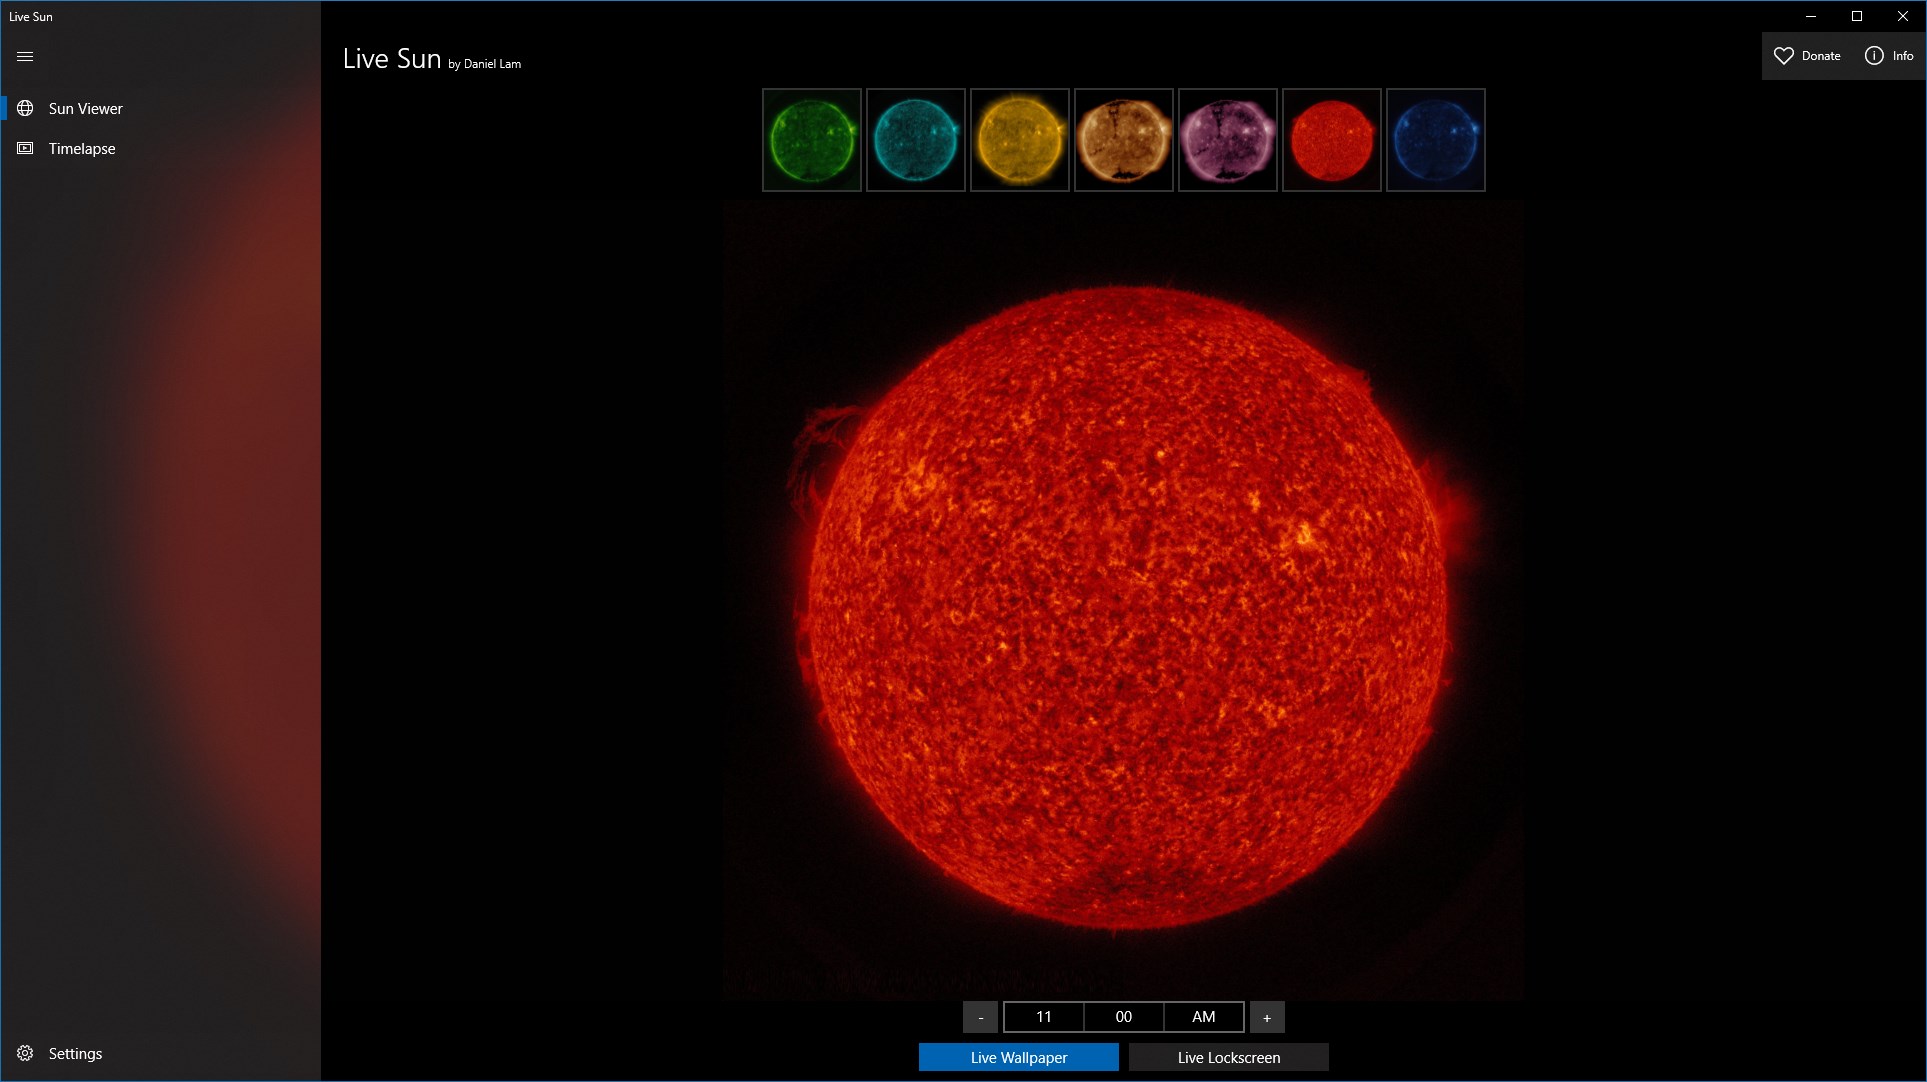This screenshot has height=1082, width=1927.
Task: Open the AM/PM selector
Action: pos(1204,1017)
